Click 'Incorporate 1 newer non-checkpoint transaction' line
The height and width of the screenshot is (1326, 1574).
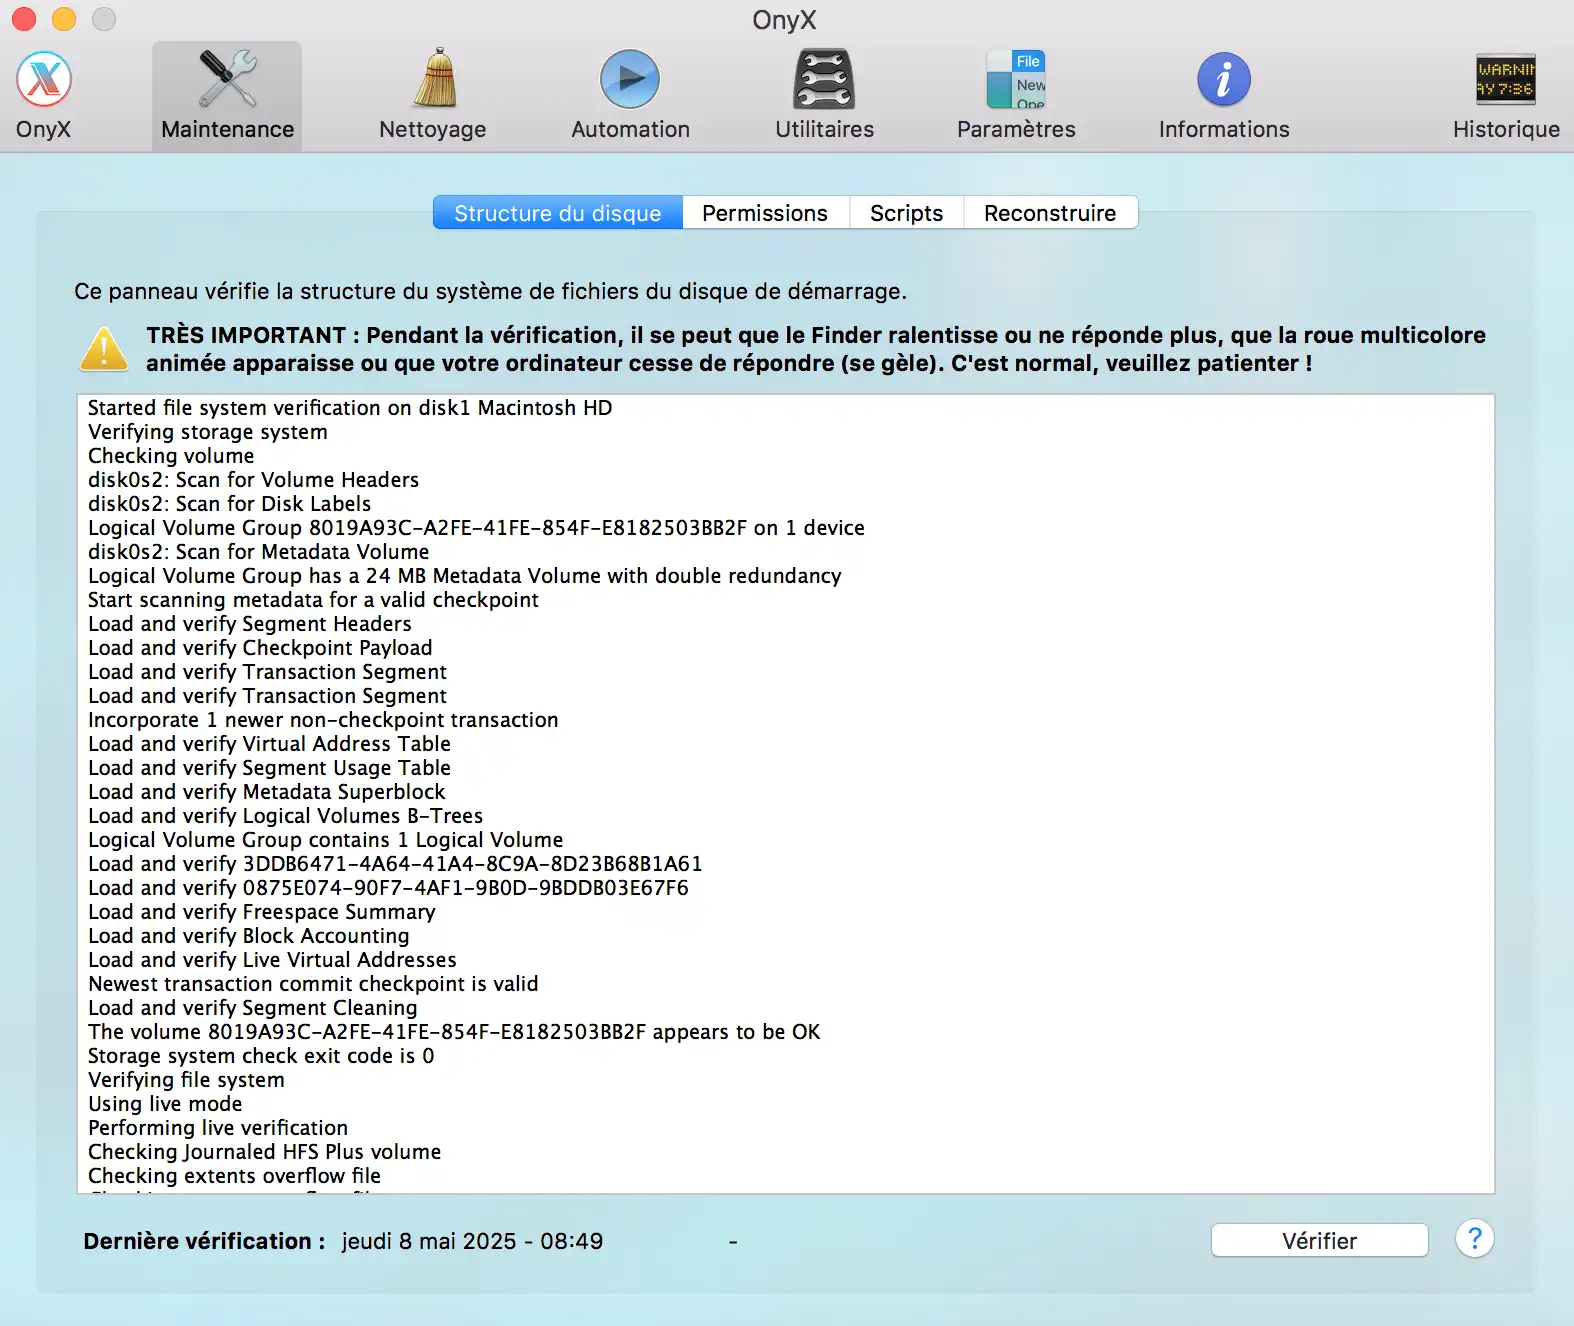click(323, 720)
